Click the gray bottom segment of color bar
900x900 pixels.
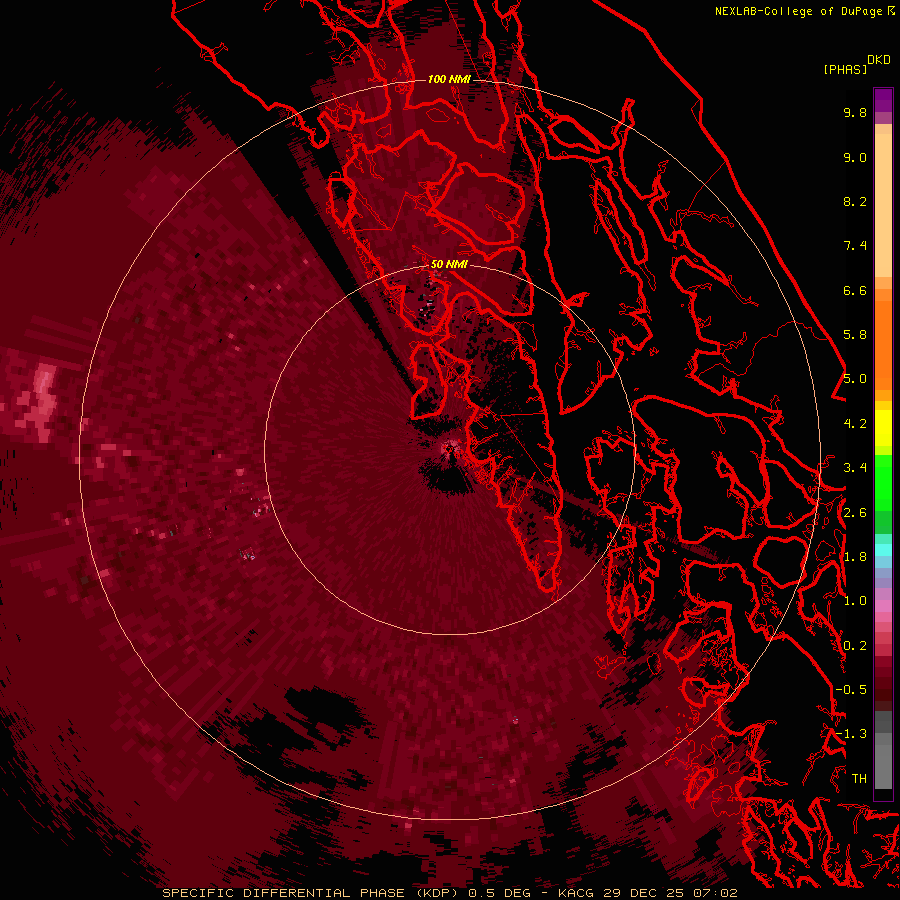tap(883, 763)
